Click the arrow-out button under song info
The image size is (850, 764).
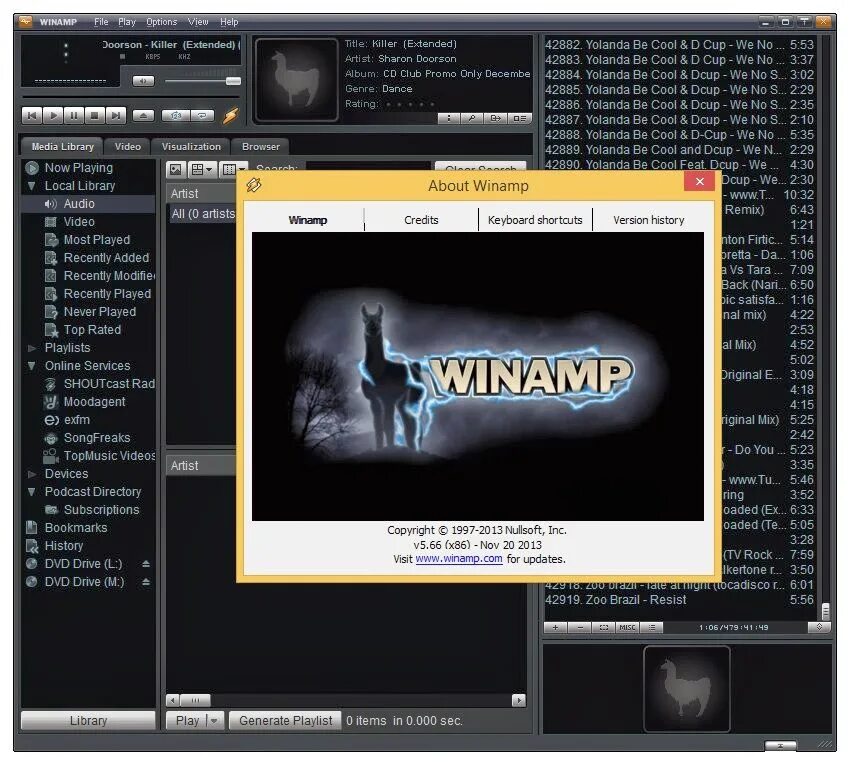pyautogui.click(x=495, y=118)
